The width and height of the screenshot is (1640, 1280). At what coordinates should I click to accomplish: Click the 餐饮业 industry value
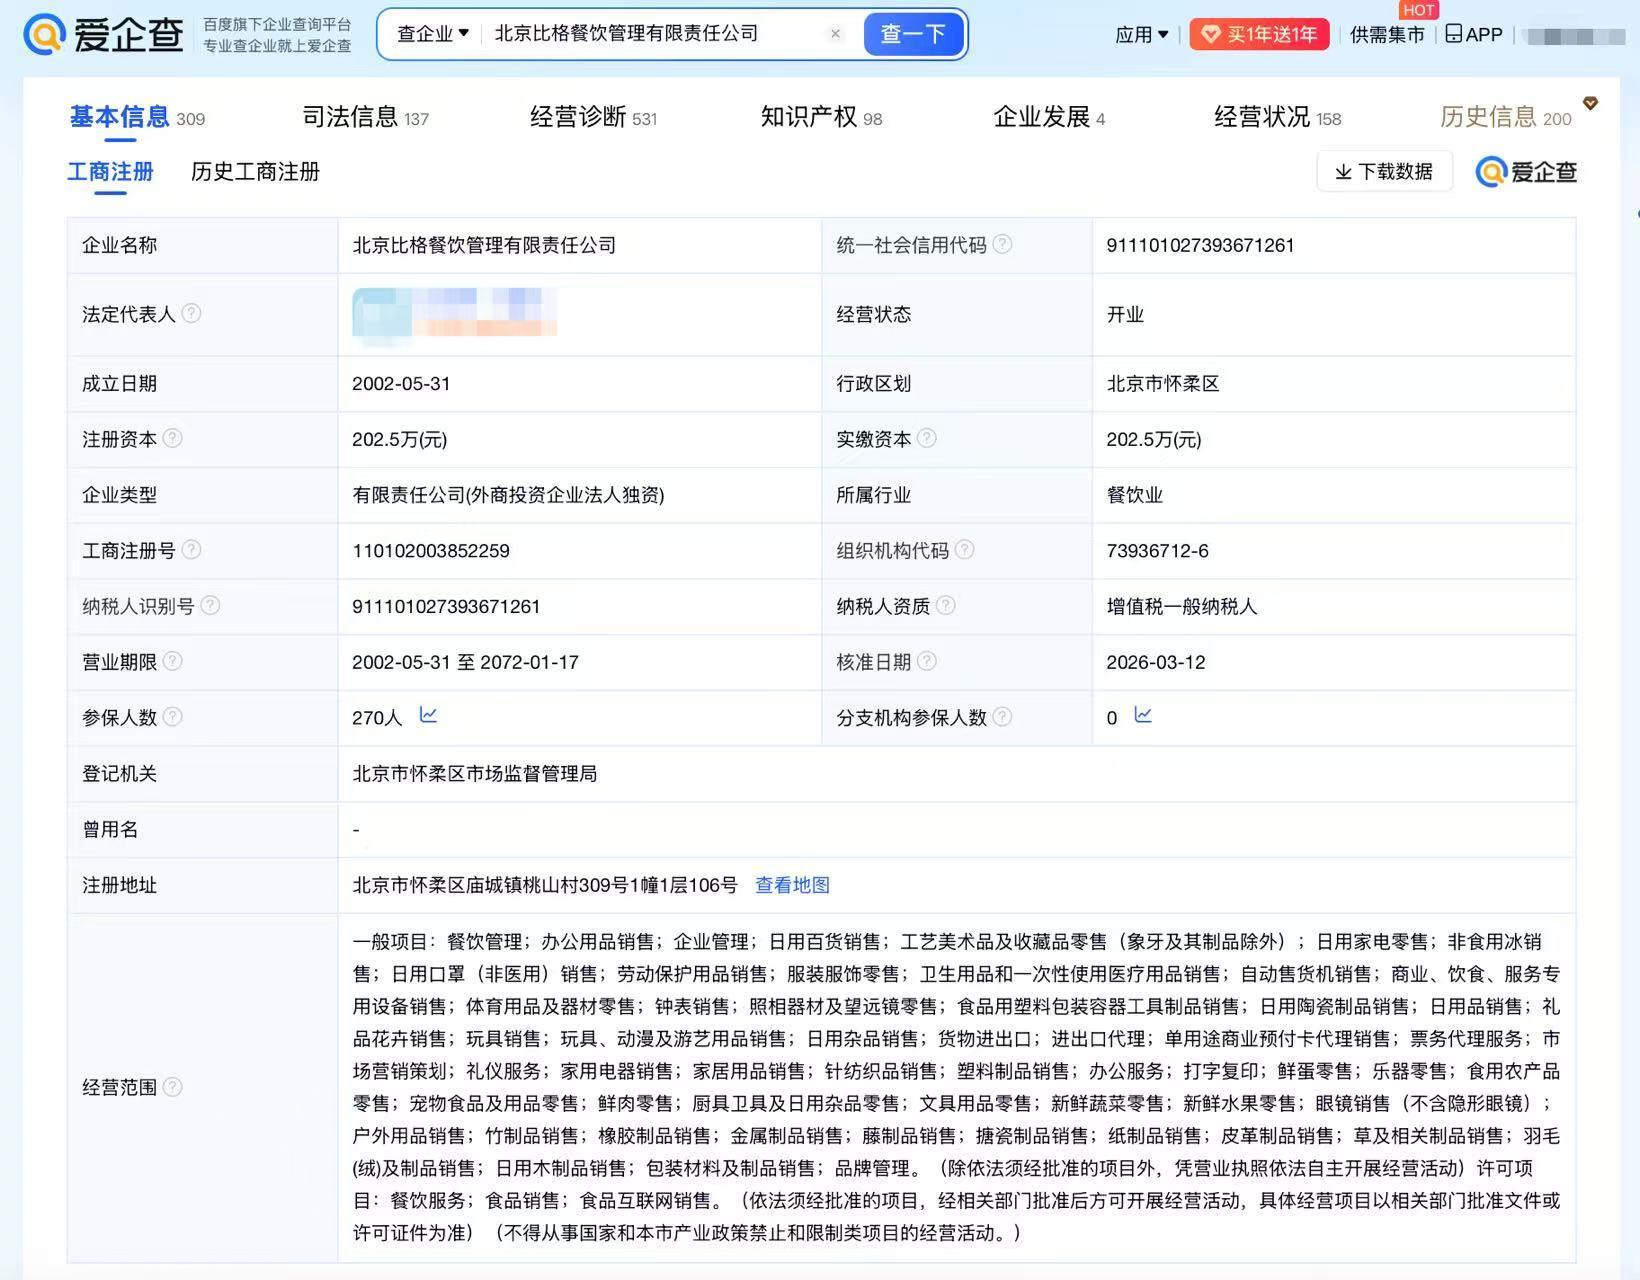[x=1135, y=495]
